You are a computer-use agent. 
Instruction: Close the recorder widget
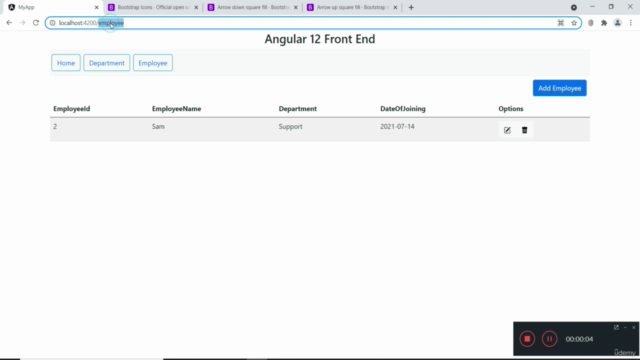(x=633, y=327)
